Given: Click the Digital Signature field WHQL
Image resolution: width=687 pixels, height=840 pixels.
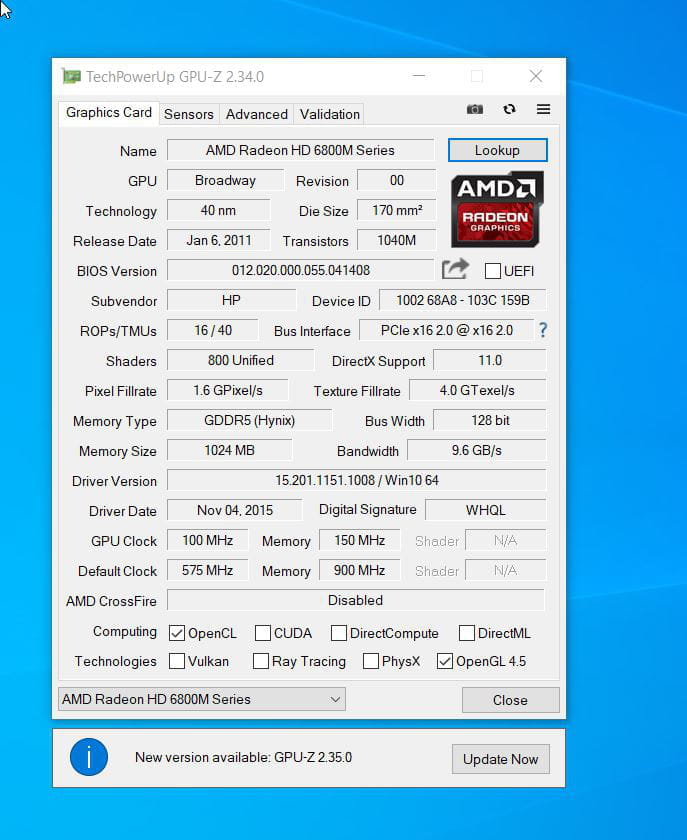Looking at the screenshot, I should pyautogui.click(x=486, y=510).
